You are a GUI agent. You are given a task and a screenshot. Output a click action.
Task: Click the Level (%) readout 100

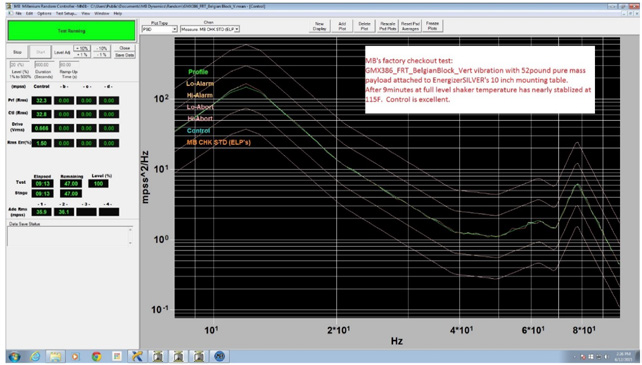(98, 184)
